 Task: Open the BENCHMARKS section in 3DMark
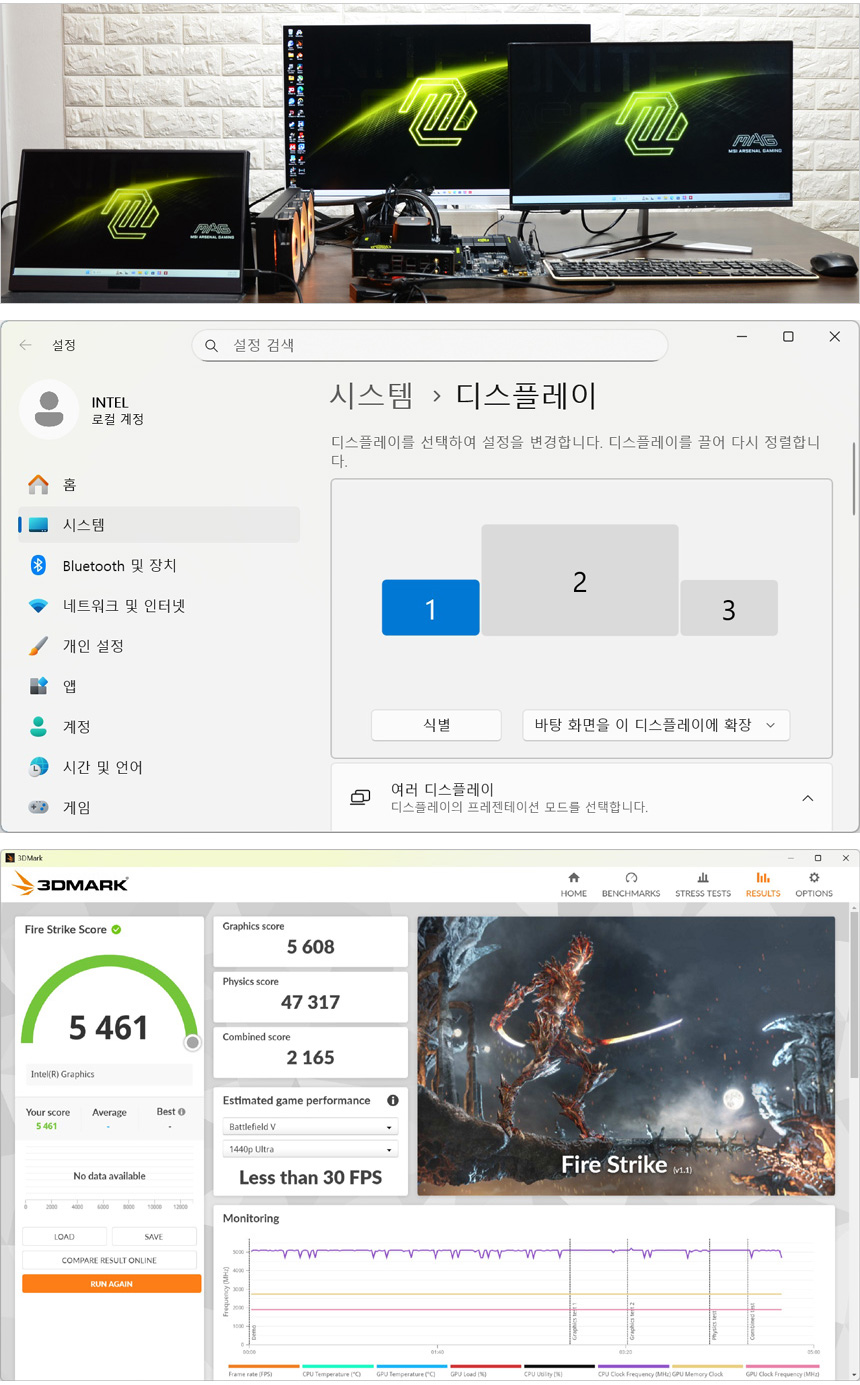coord(630,884)
